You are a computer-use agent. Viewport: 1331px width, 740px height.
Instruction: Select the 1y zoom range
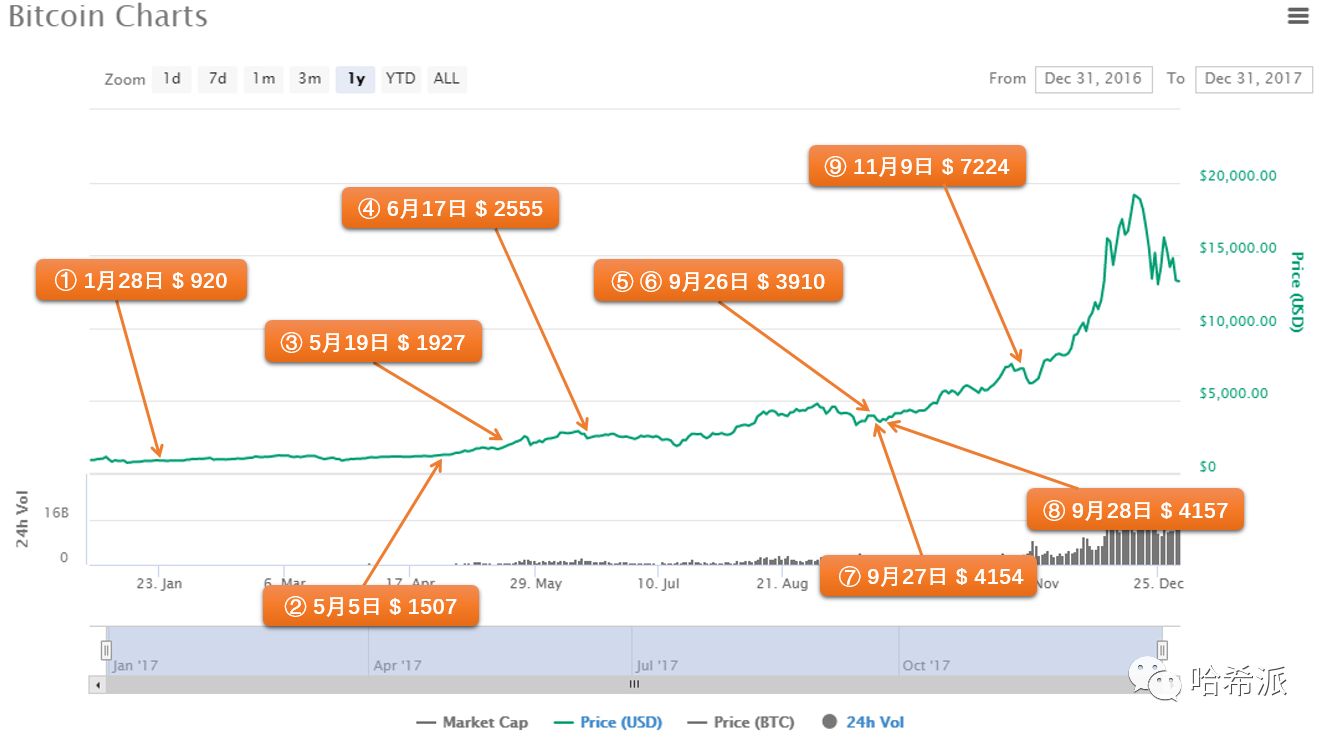point(355,79)
